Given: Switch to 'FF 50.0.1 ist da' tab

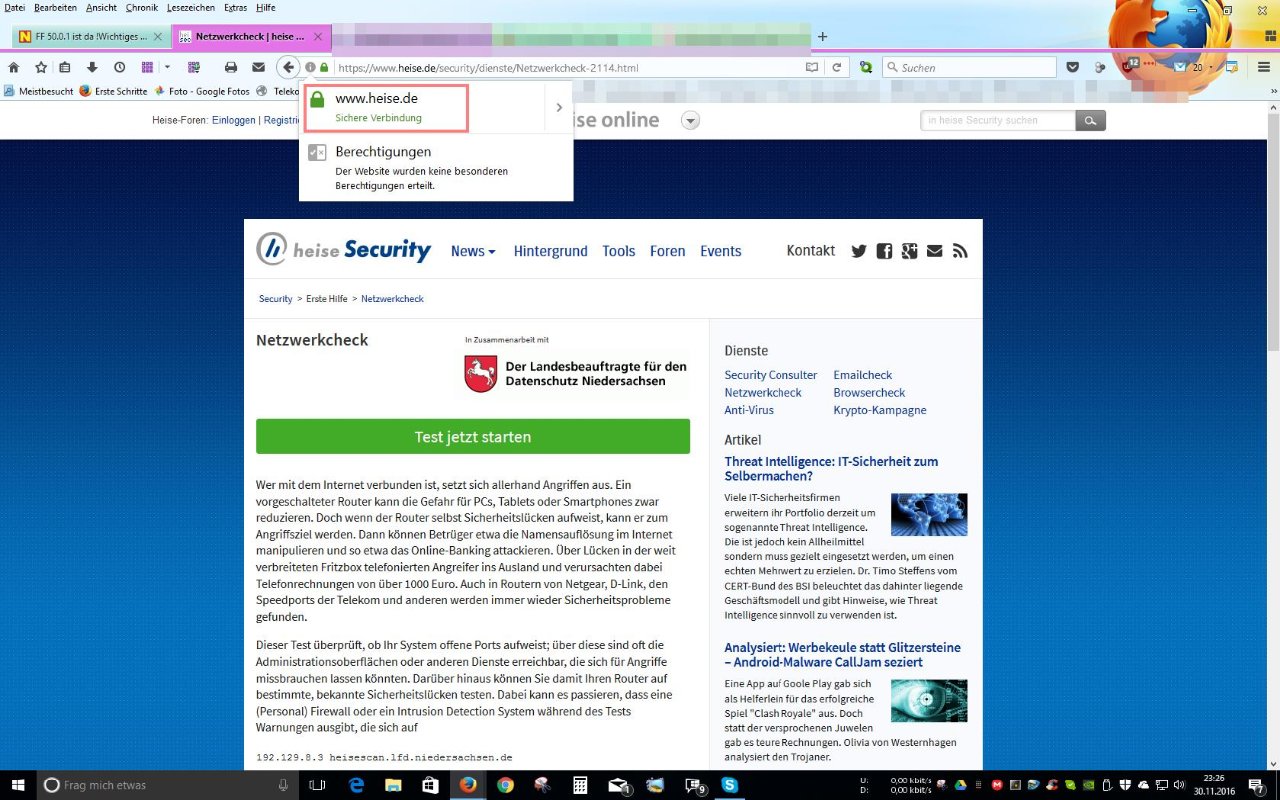Looking at the screenshot, I should [x=90, y=37].
